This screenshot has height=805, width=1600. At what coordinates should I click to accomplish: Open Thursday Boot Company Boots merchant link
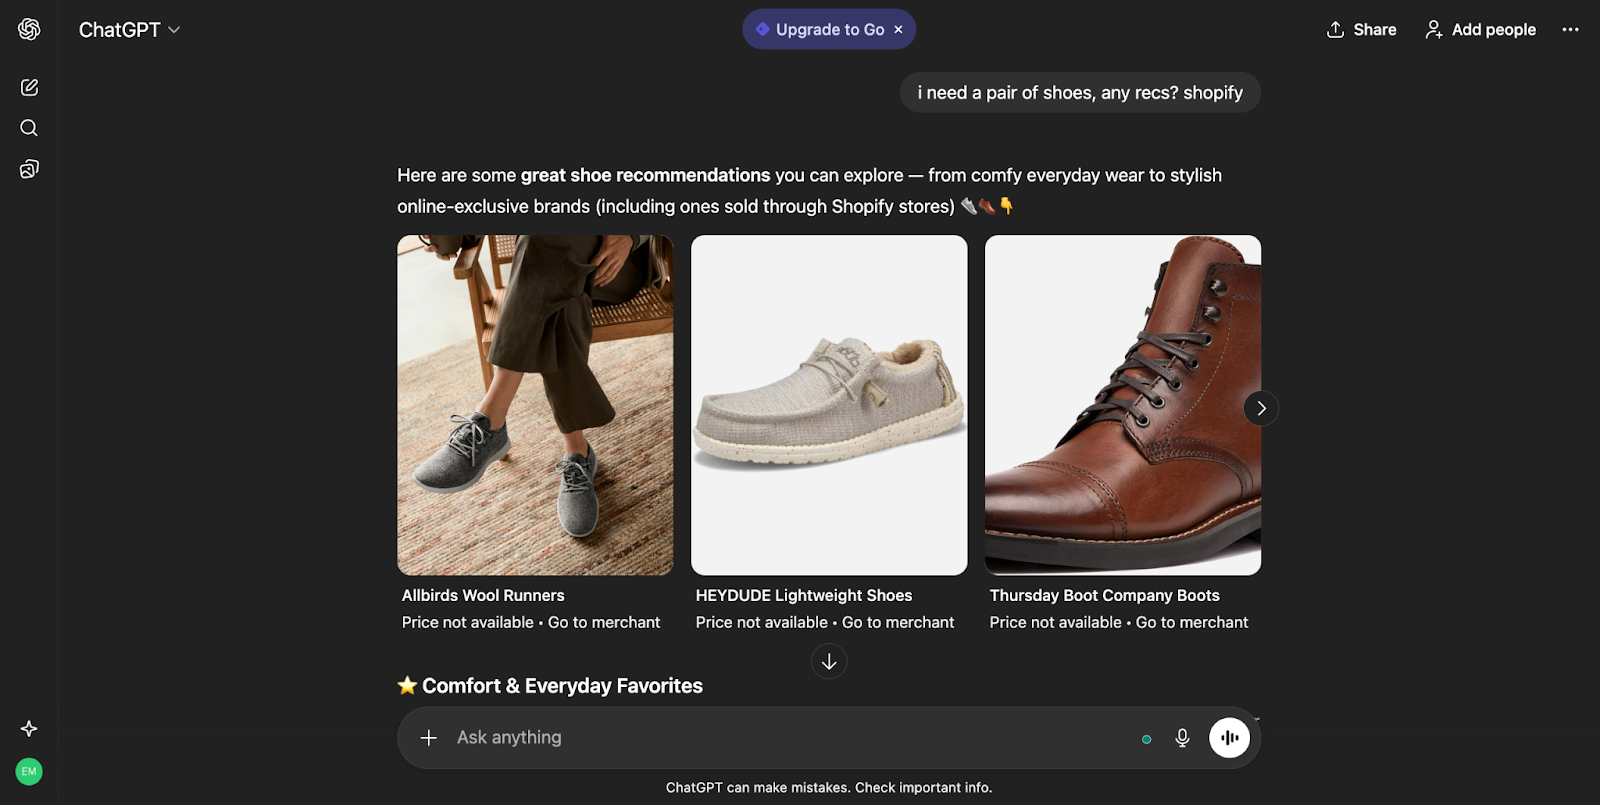tap(1191, 622)
